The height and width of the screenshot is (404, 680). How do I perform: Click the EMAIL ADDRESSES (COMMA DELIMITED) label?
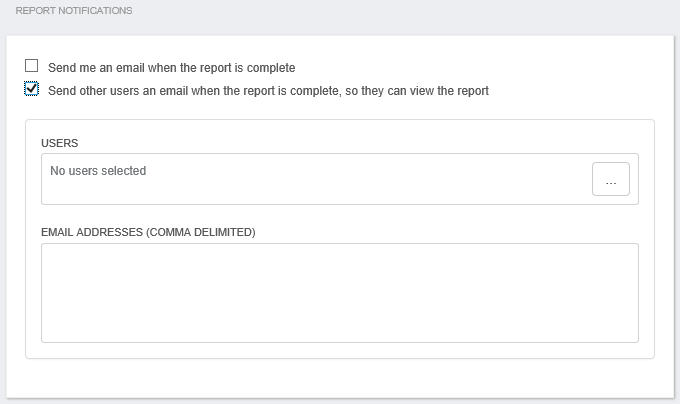[148, 232]
